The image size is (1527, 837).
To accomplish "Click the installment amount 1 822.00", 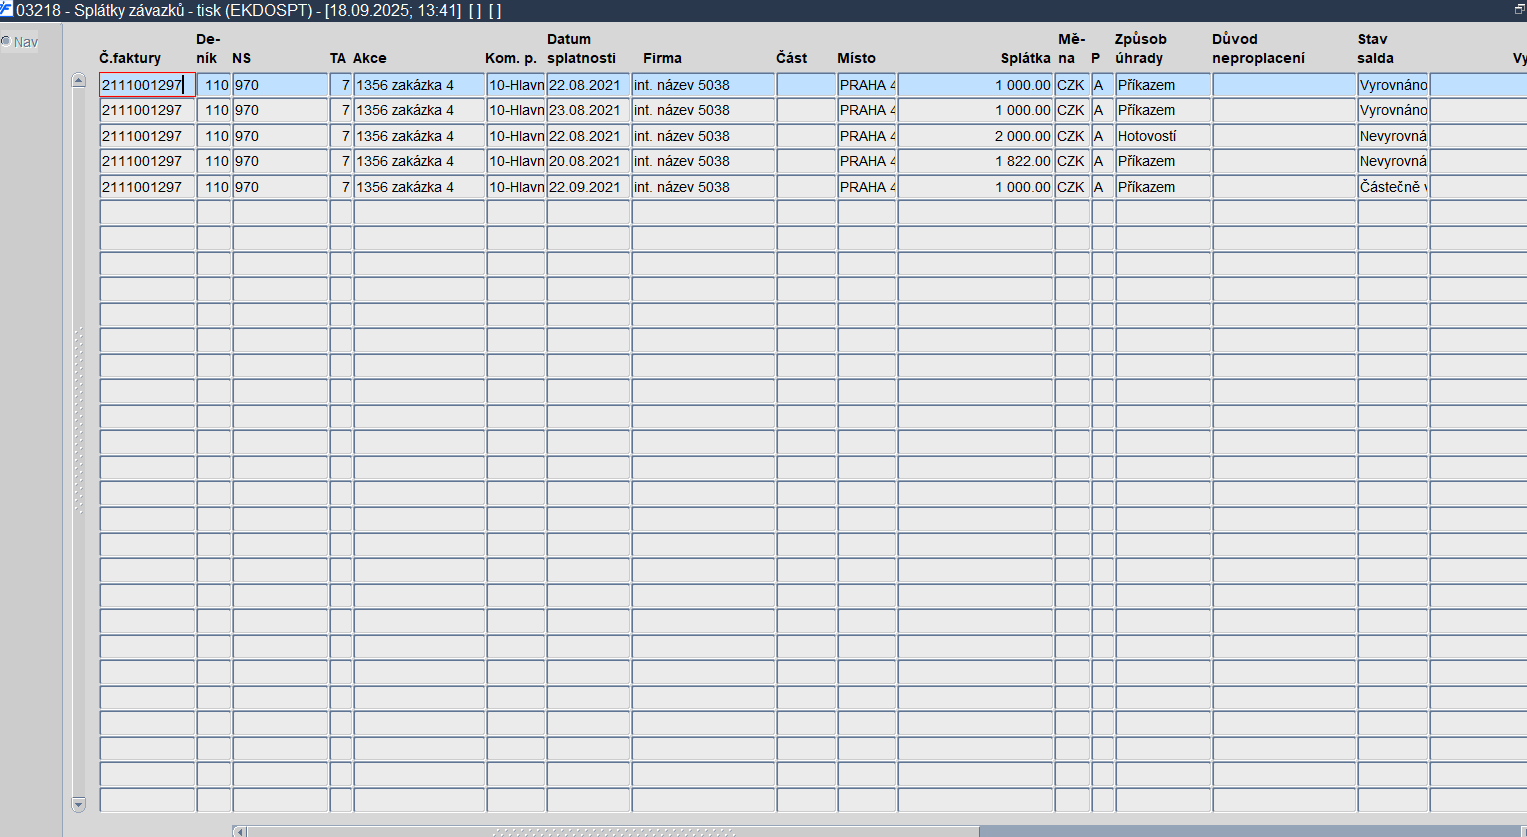I will pyautogui.click(x=975, y=161).
